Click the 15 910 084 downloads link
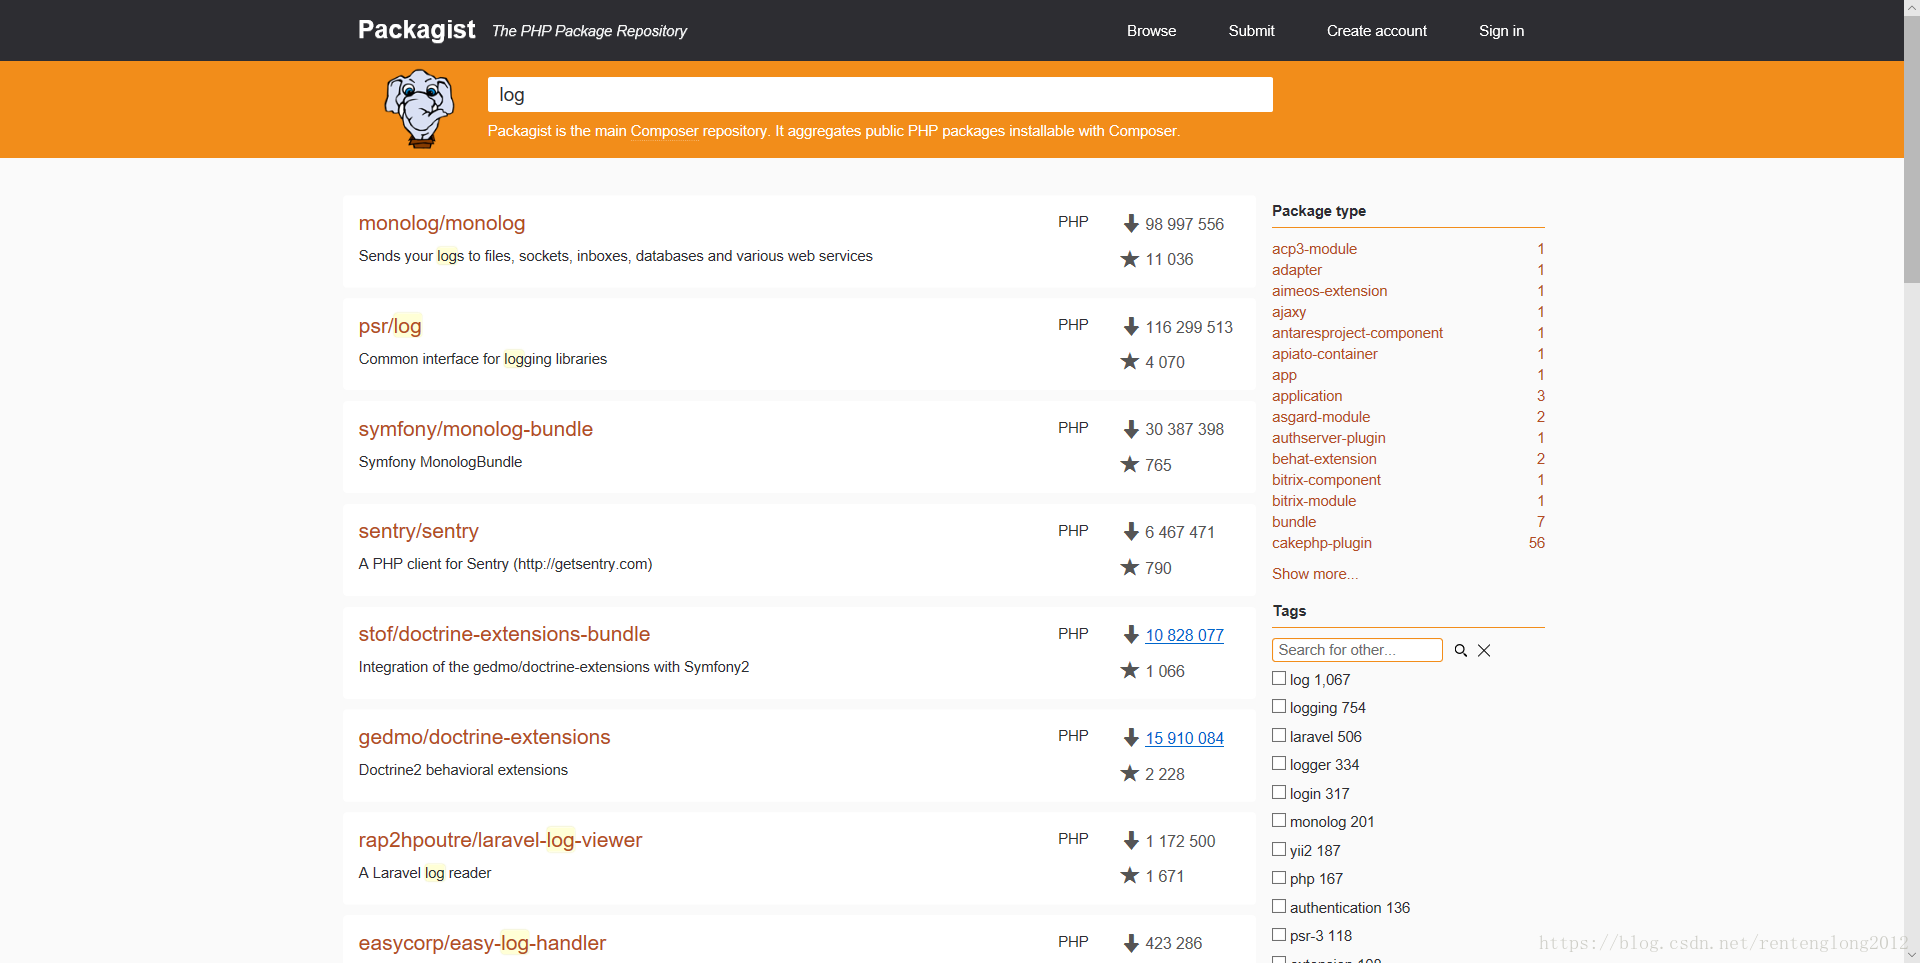The image size is (1920, 963). pyautogui.click(x=1184, y=738)
